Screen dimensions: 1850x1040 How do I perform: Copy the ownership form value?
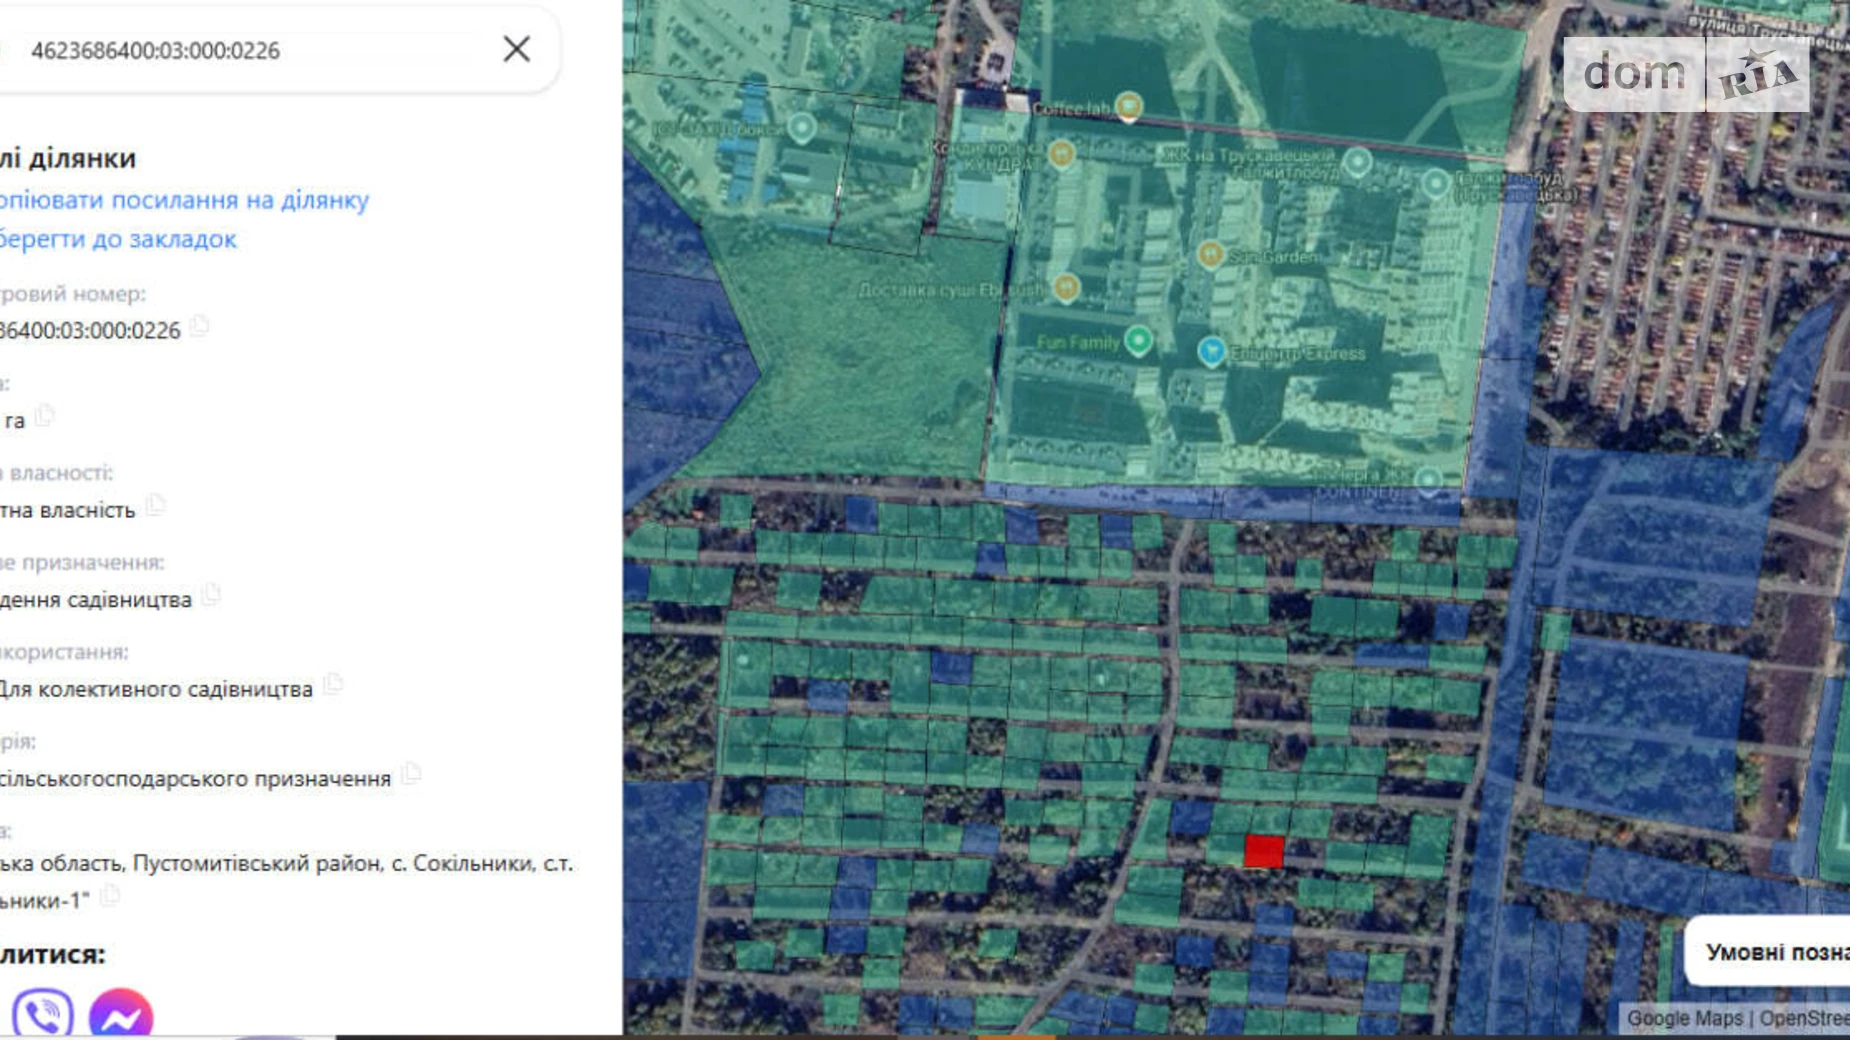155,507
